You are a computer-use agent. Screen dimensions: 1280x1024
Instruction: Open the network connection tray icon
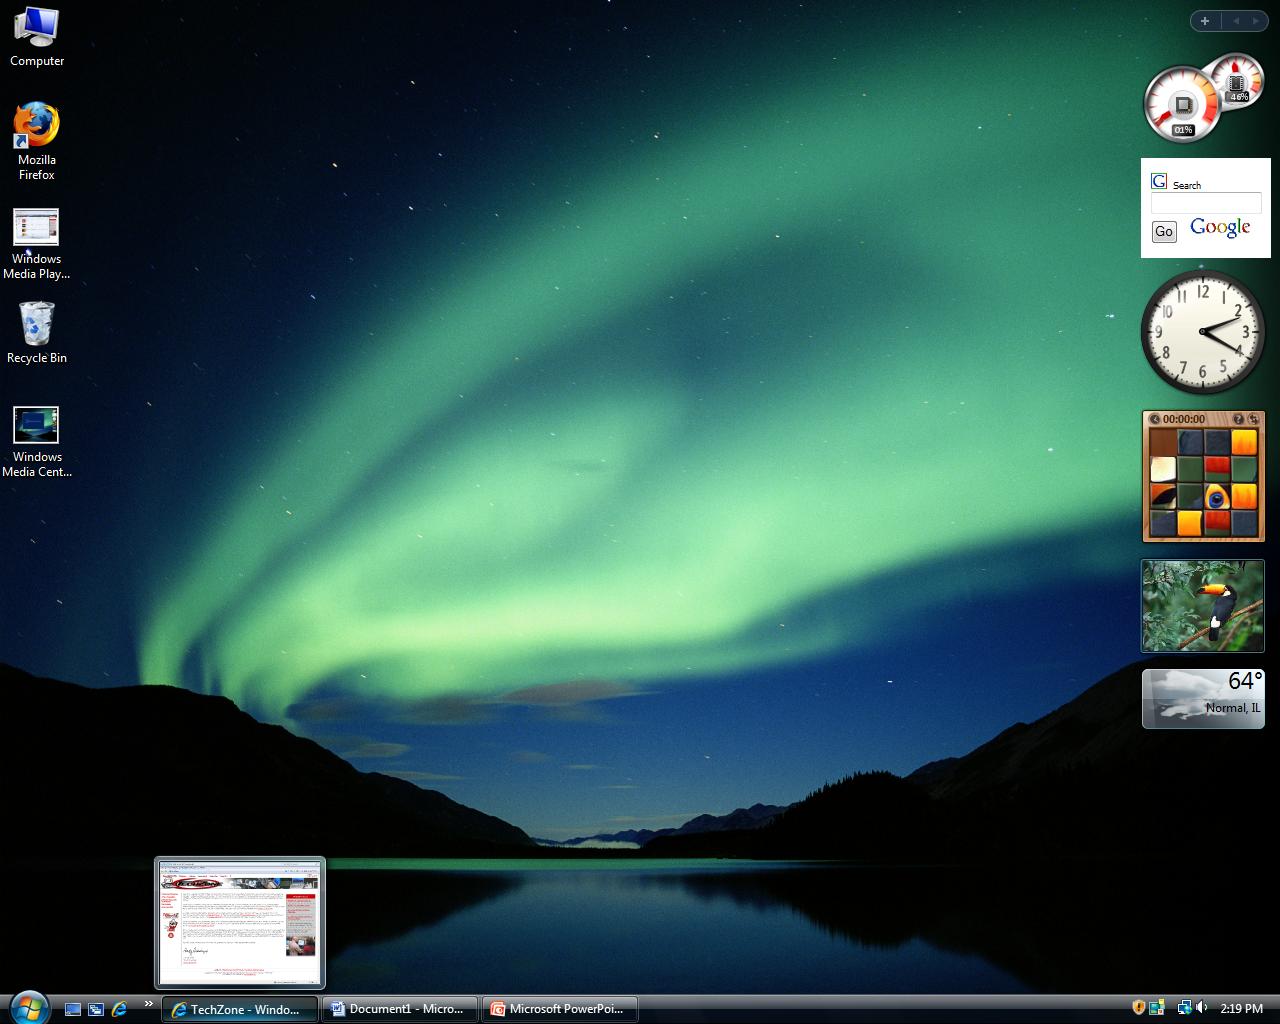(x=1184, y=1008)
